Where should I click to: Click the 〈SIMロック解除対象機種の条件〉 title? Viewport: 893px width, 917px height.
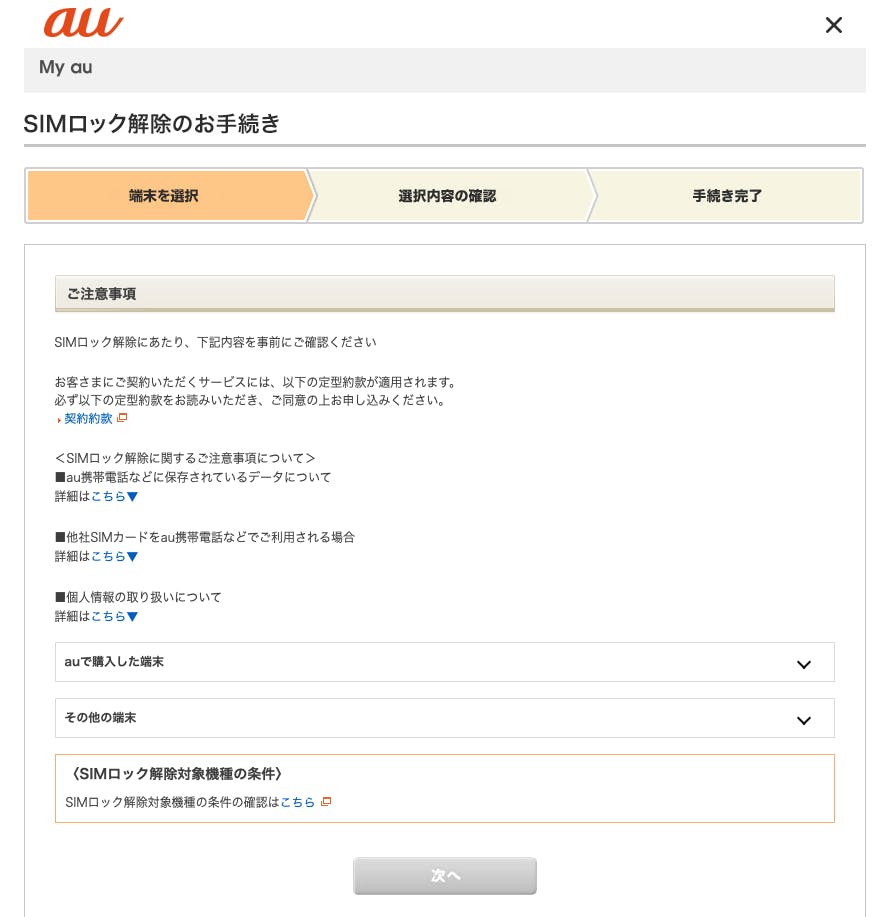pos(176,774)
